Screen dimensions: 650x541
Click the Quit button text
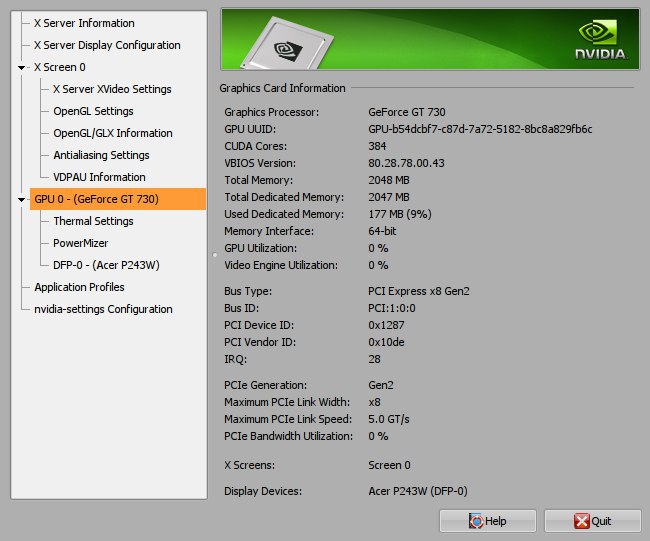pos(601,521)
